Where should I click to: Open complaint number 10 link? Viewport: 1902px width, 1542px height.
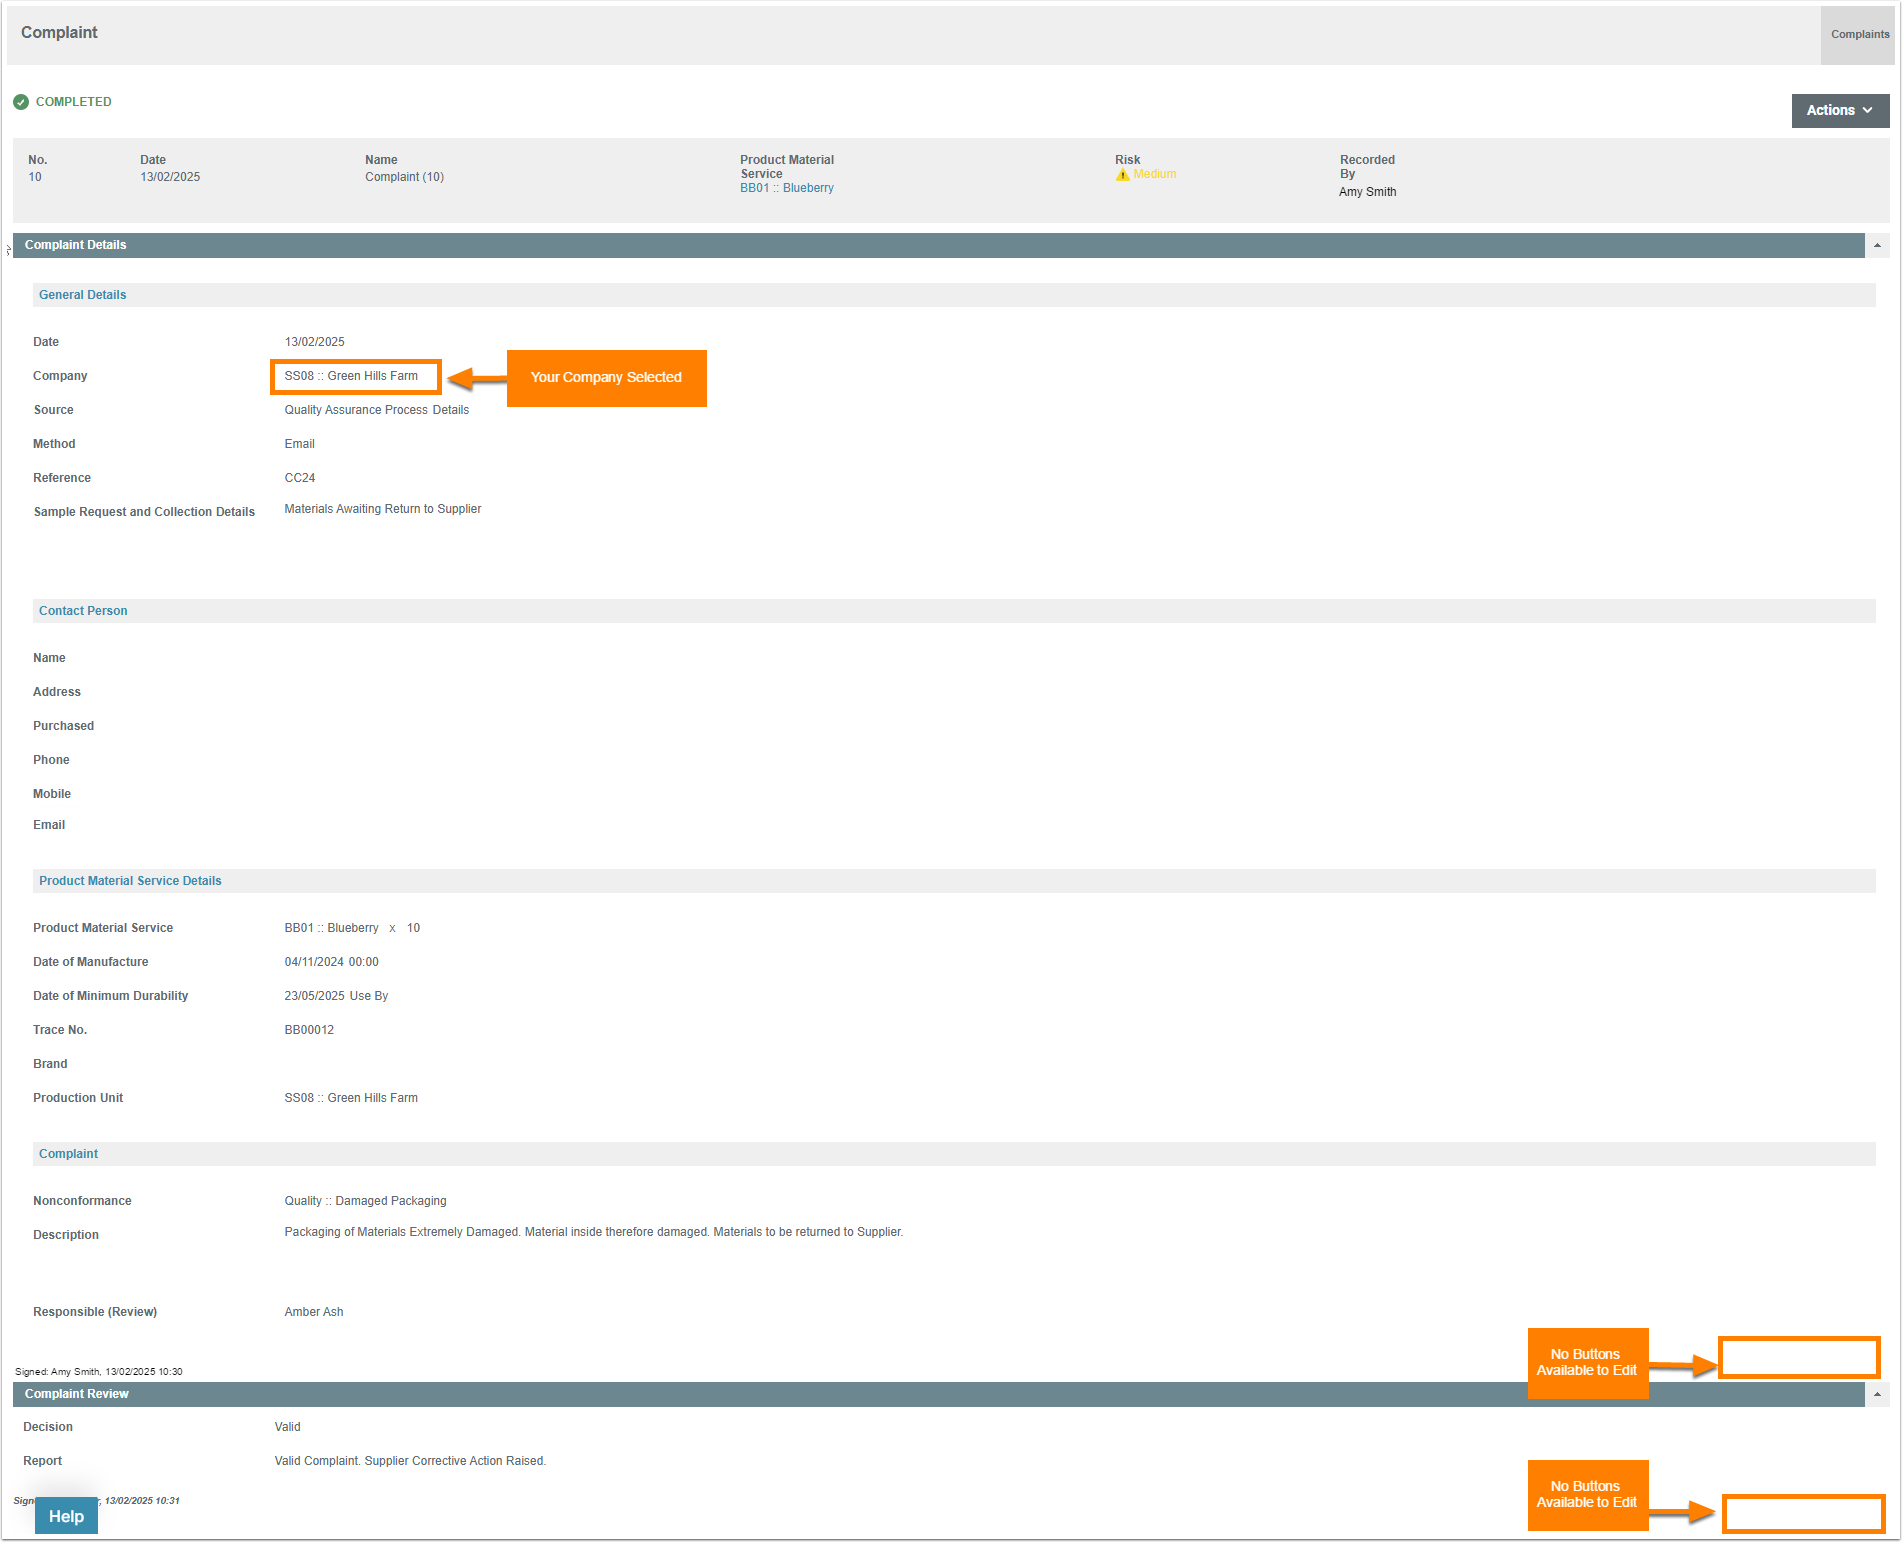pyautogui.click(x=35, y=177)
